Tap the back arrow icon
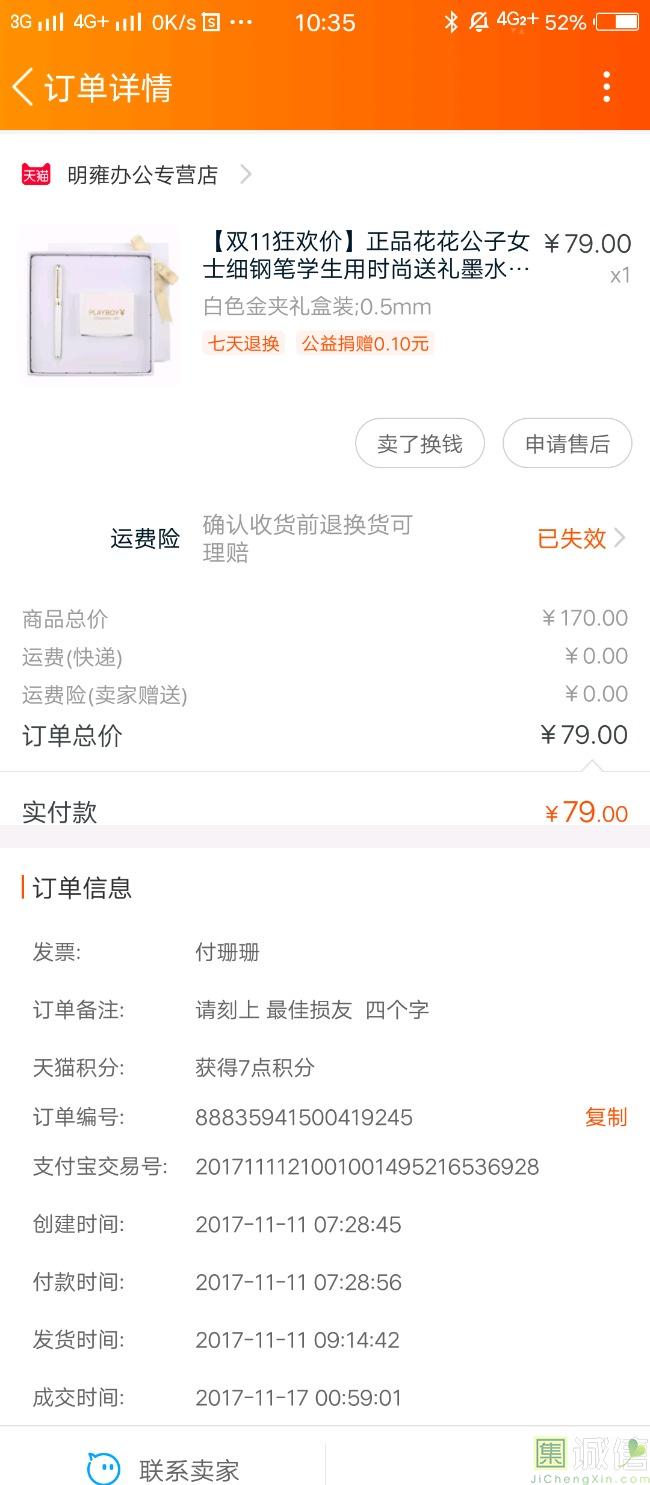This screenshot has width=650, height=1485. (x=23, y=87)
